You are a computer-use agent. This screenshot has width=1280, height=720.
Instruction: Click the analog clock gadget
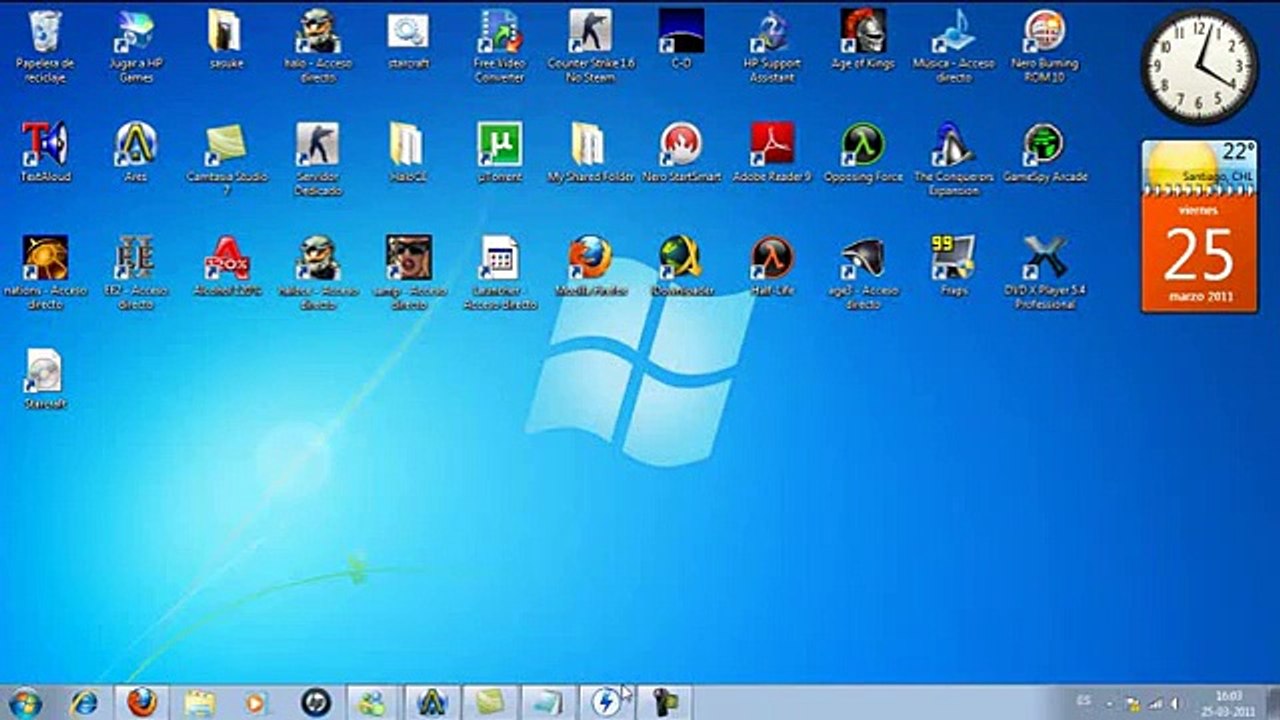click(x=1199, y=66)
